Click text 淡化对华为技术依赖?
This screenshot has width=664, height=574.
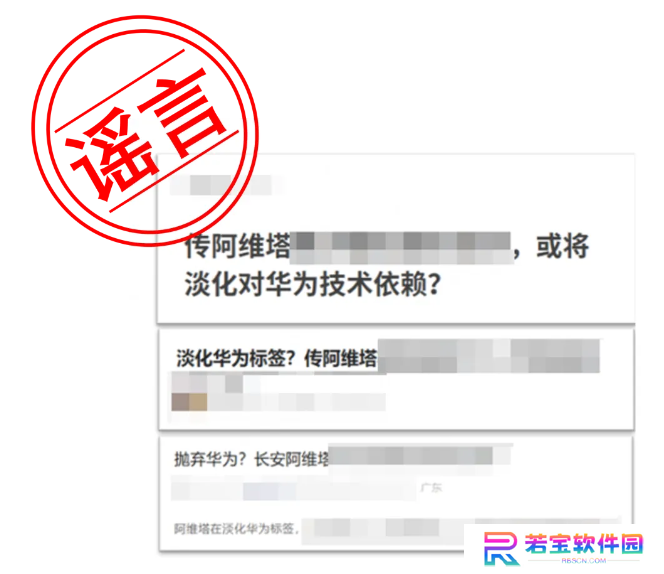[313, 284]
